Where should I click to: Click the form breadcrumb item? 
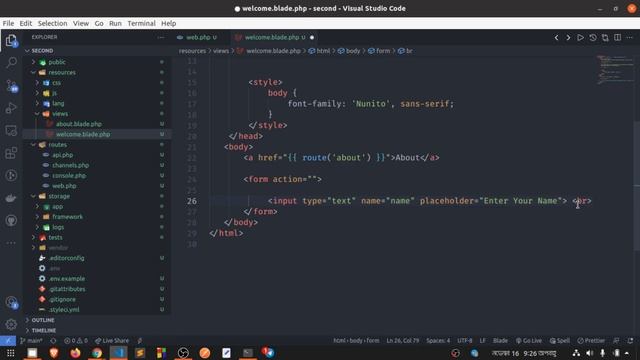click(382, 51)
